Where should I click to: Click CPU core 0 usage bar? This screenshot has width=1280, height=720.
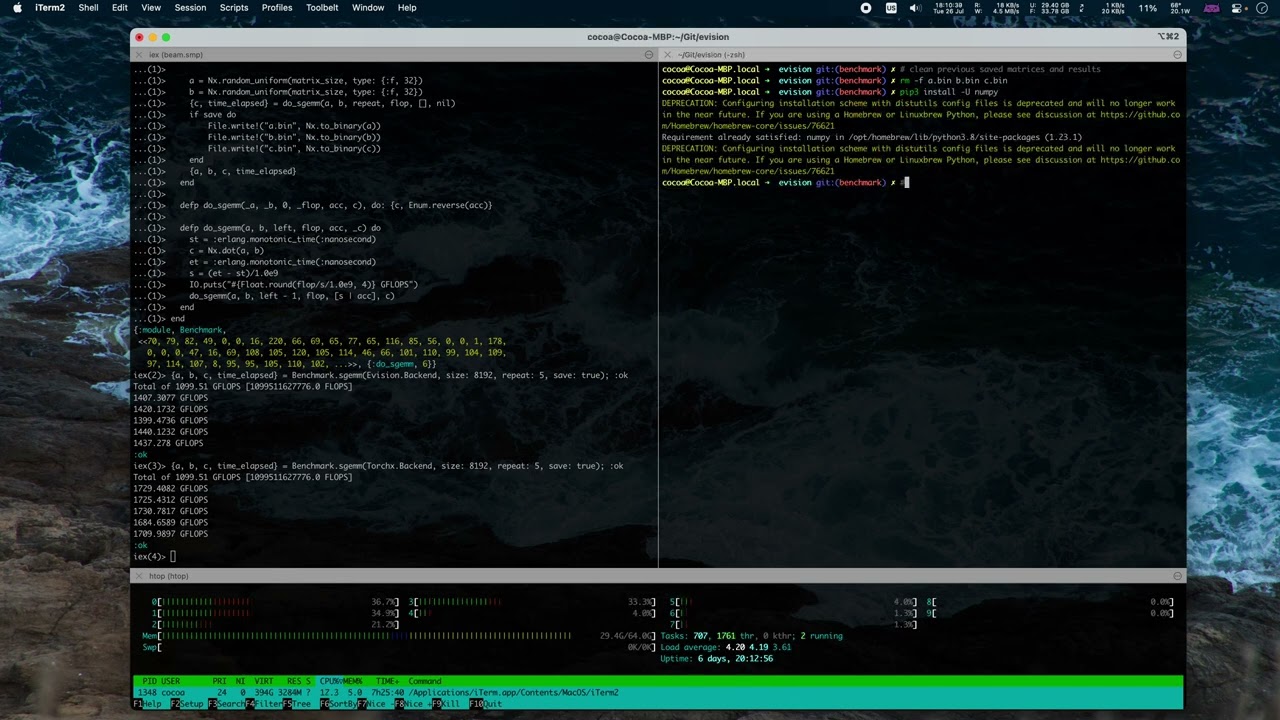[x=277, y=602]
